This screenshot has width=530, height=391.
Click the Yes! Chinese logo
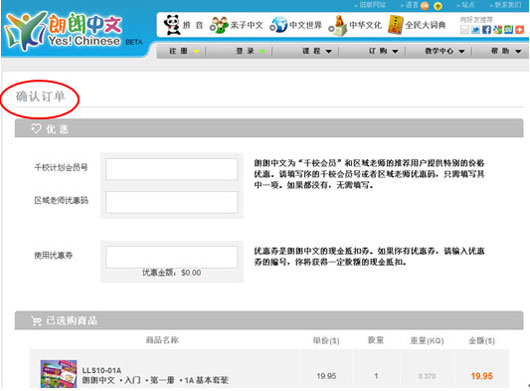64,30
